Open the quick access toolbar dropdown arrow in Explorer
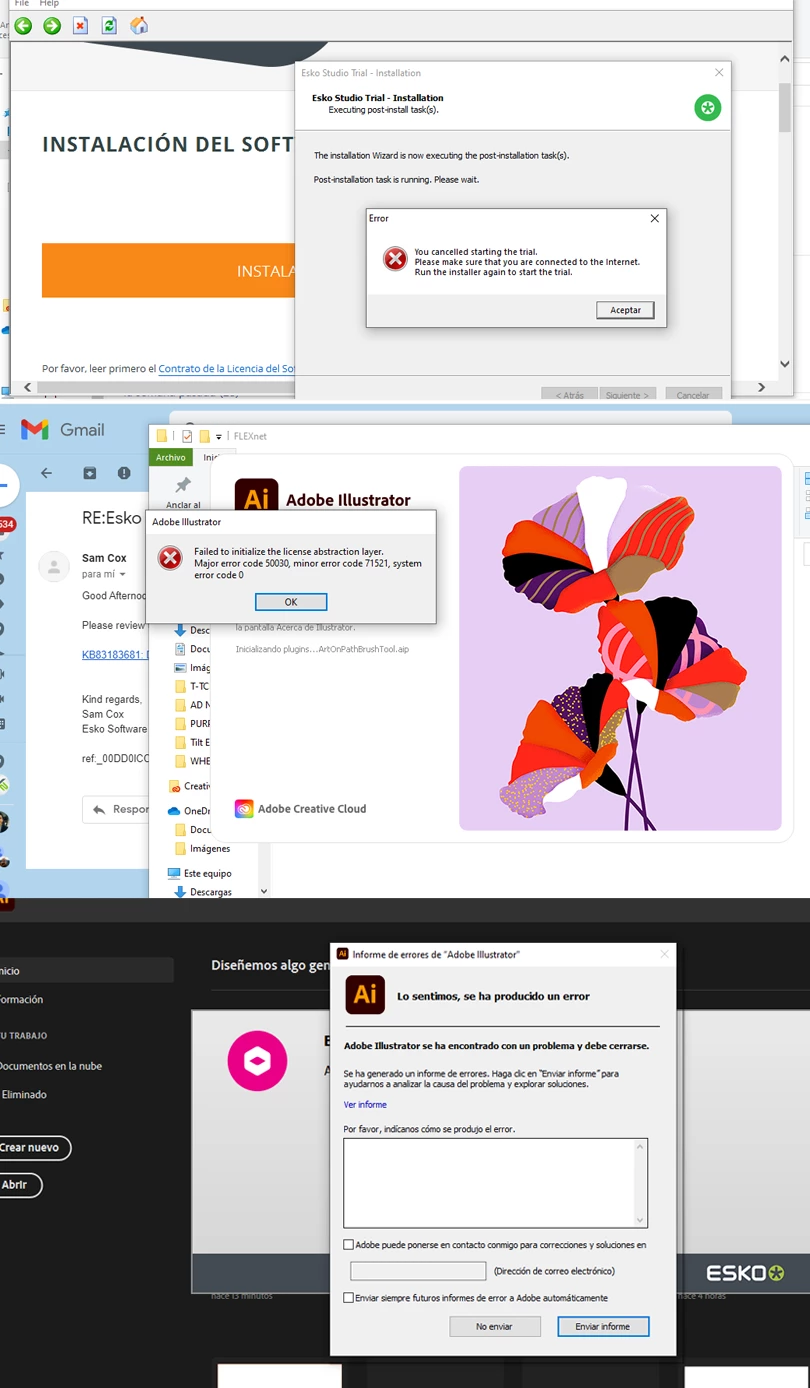This screenshot has width=810, height=1388. coord(219,437)
